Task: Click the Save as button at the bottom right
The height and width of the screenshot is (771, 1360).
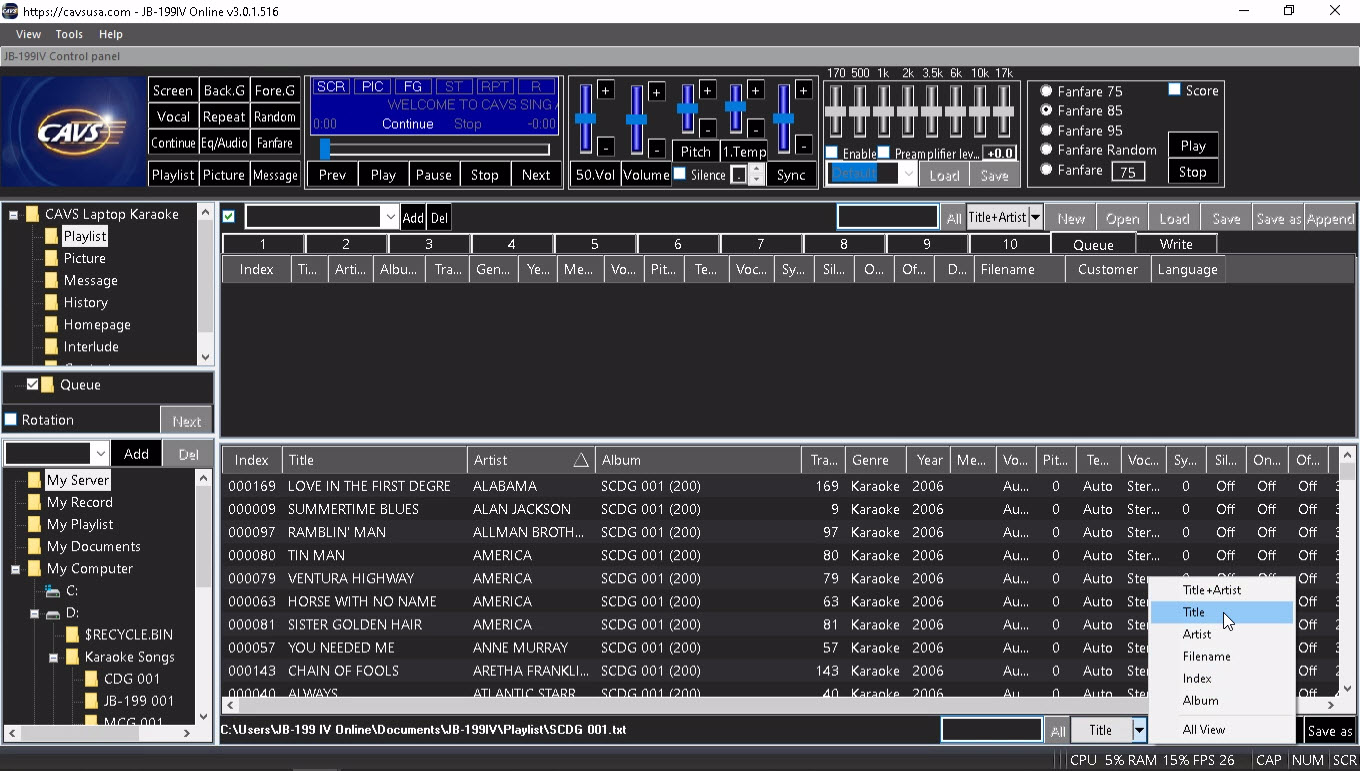Action: point(1329,731)
